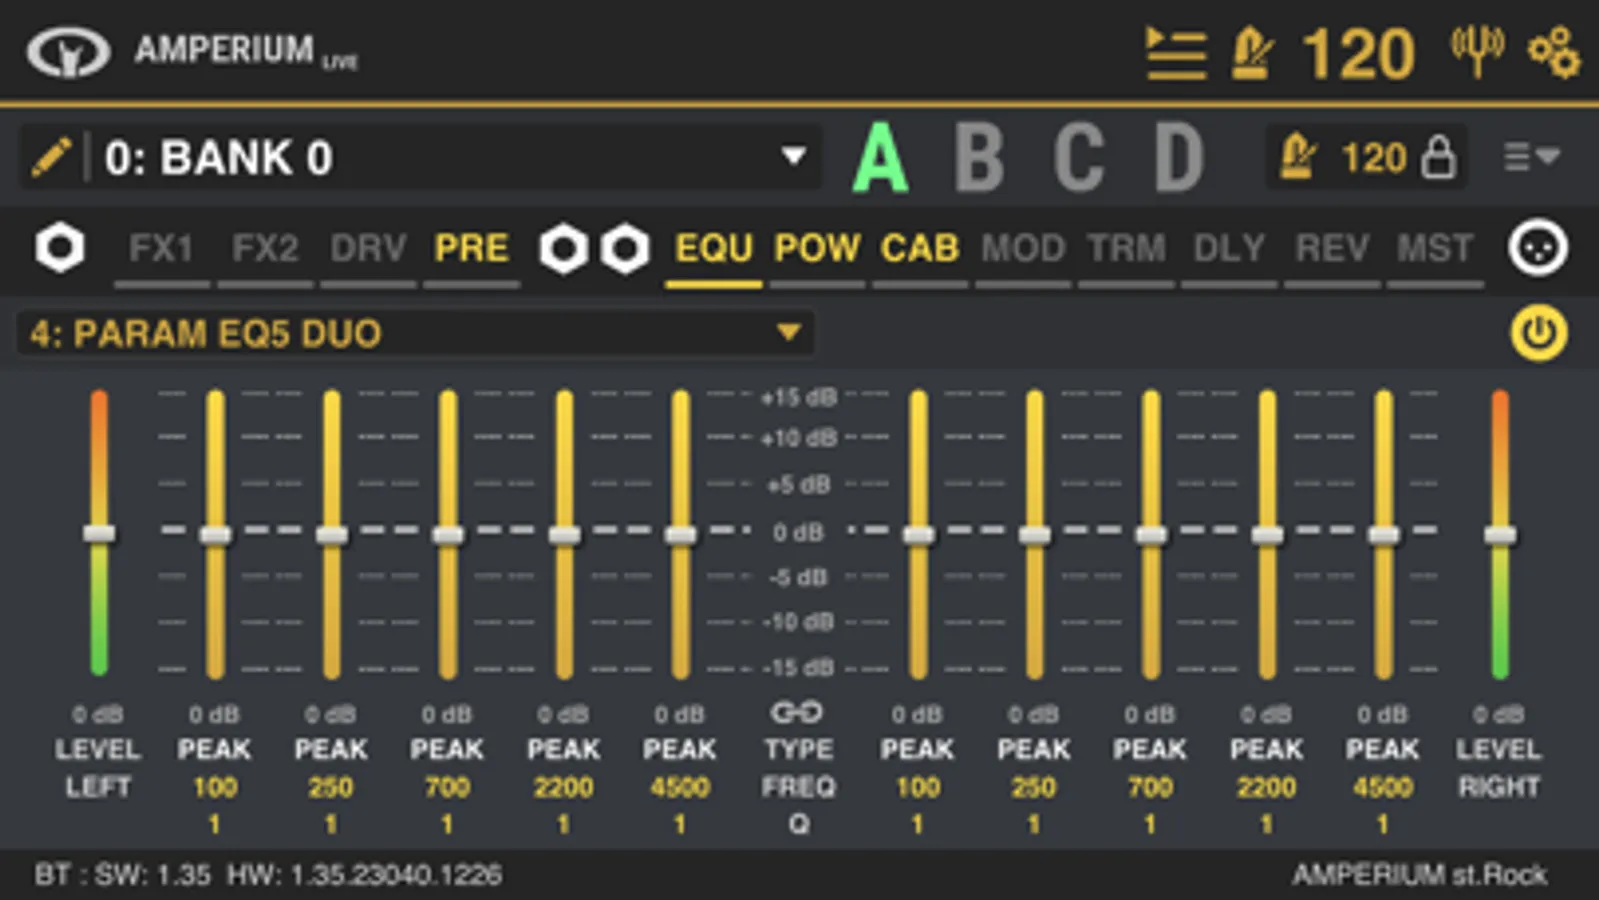Switch to the FX2 tab

[265, 248]
